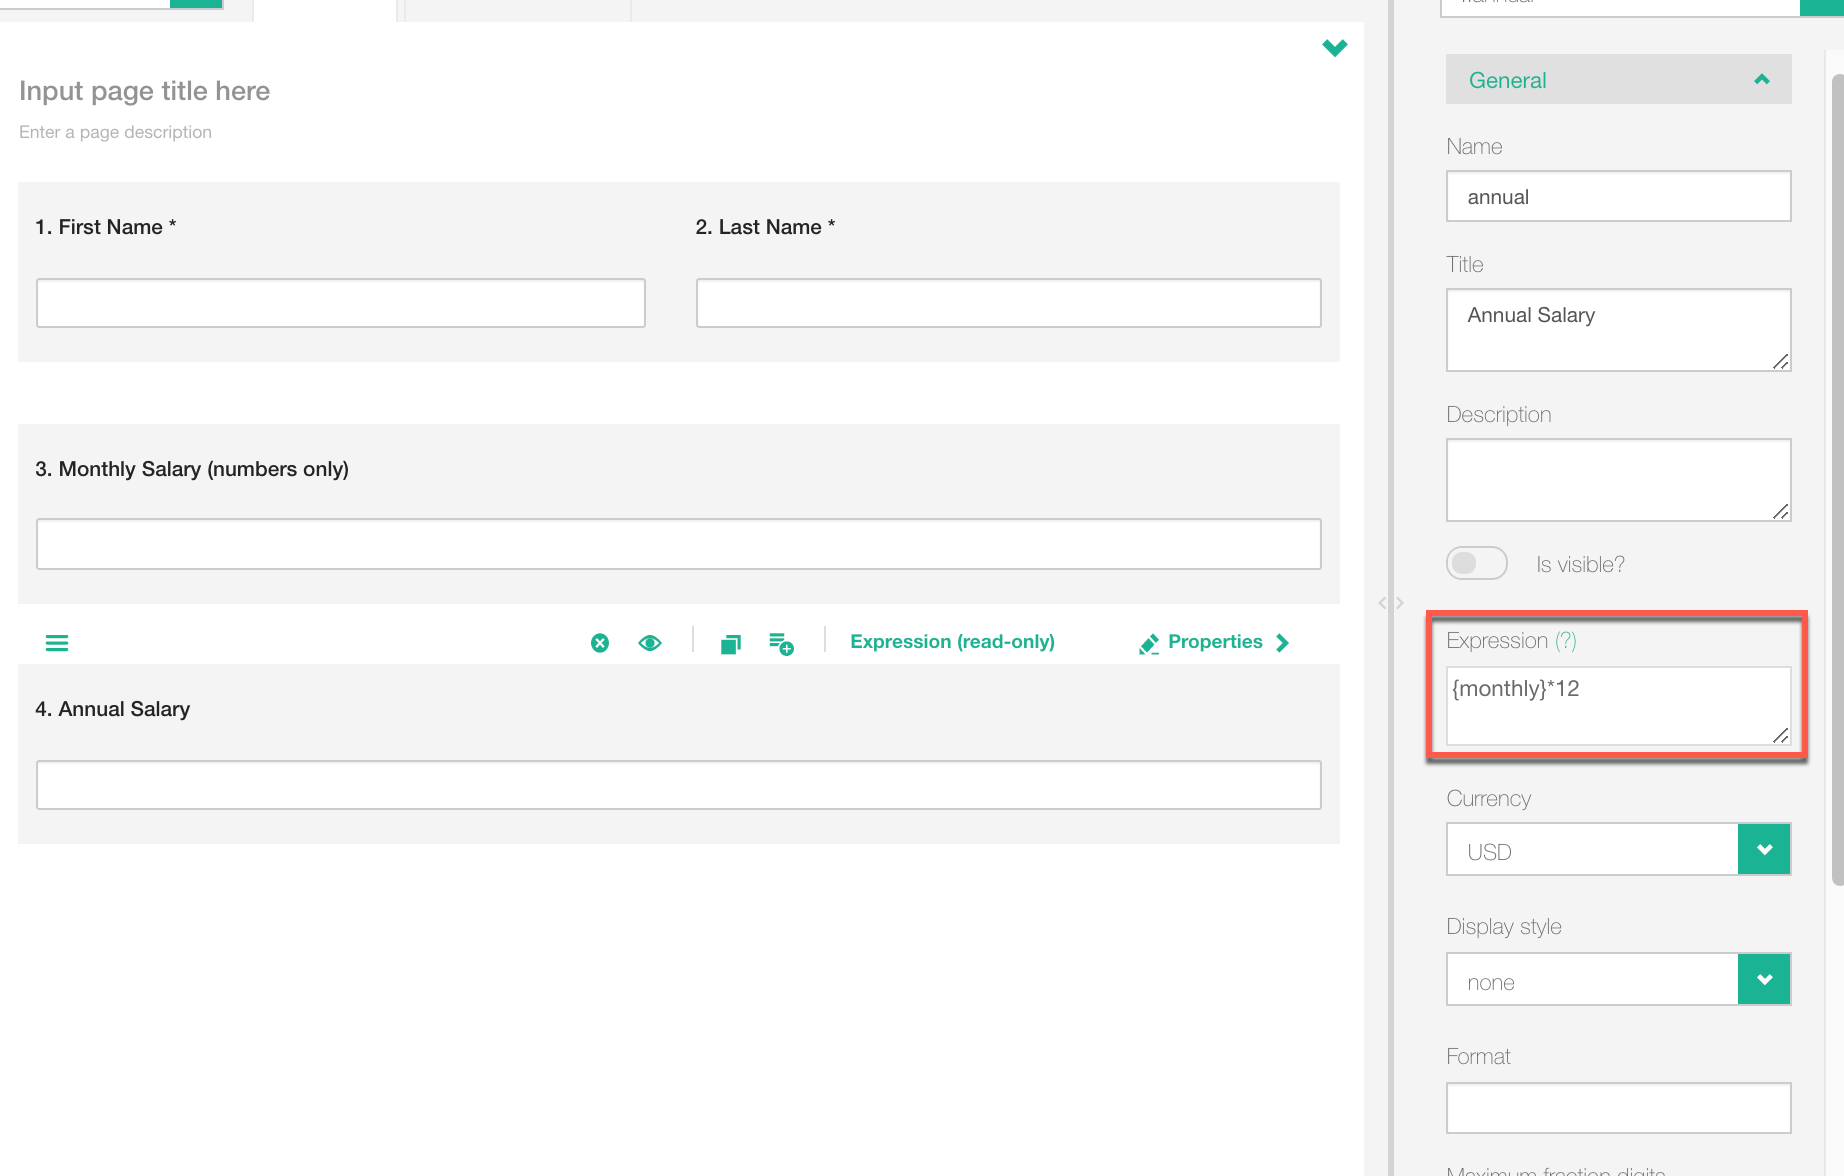Click the panel splitter arrows
Viewport: 1844px width, 1176px height.
pyautogui.click(x=1391, y=603)
